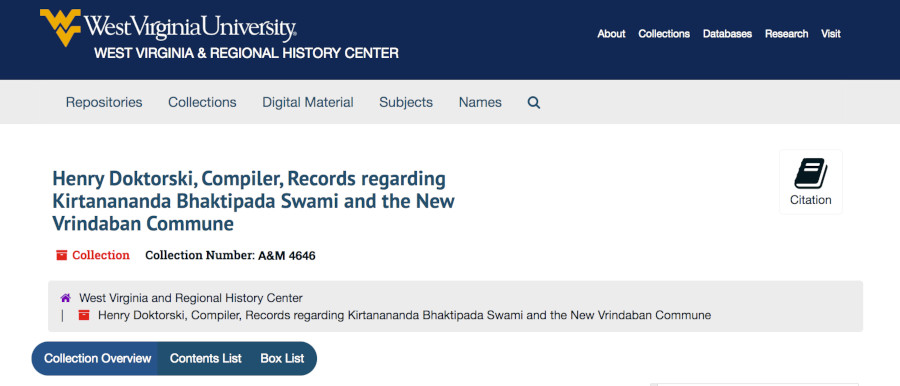The image size is (900, 386).
Task: Click About in top header
Action: click(x=611, y=34)
